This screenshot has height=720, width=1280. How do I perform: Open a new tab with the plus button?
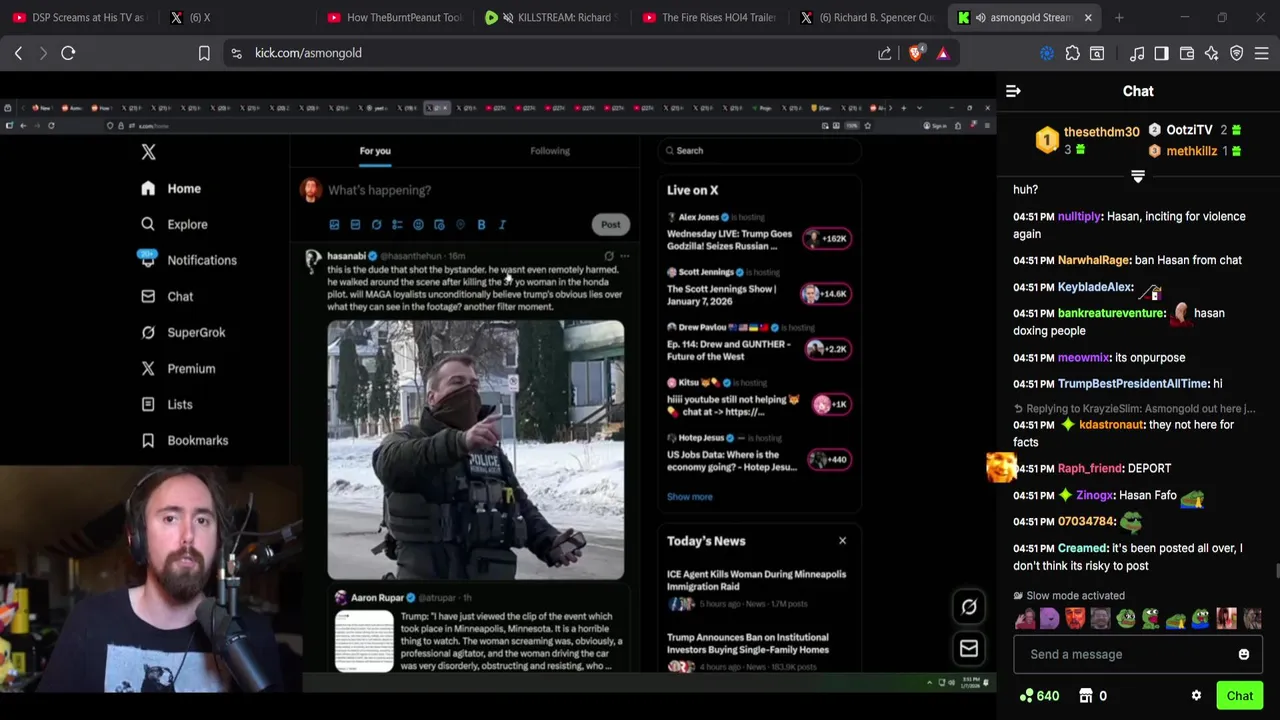pyautogui.click(x=1119, y=17)
